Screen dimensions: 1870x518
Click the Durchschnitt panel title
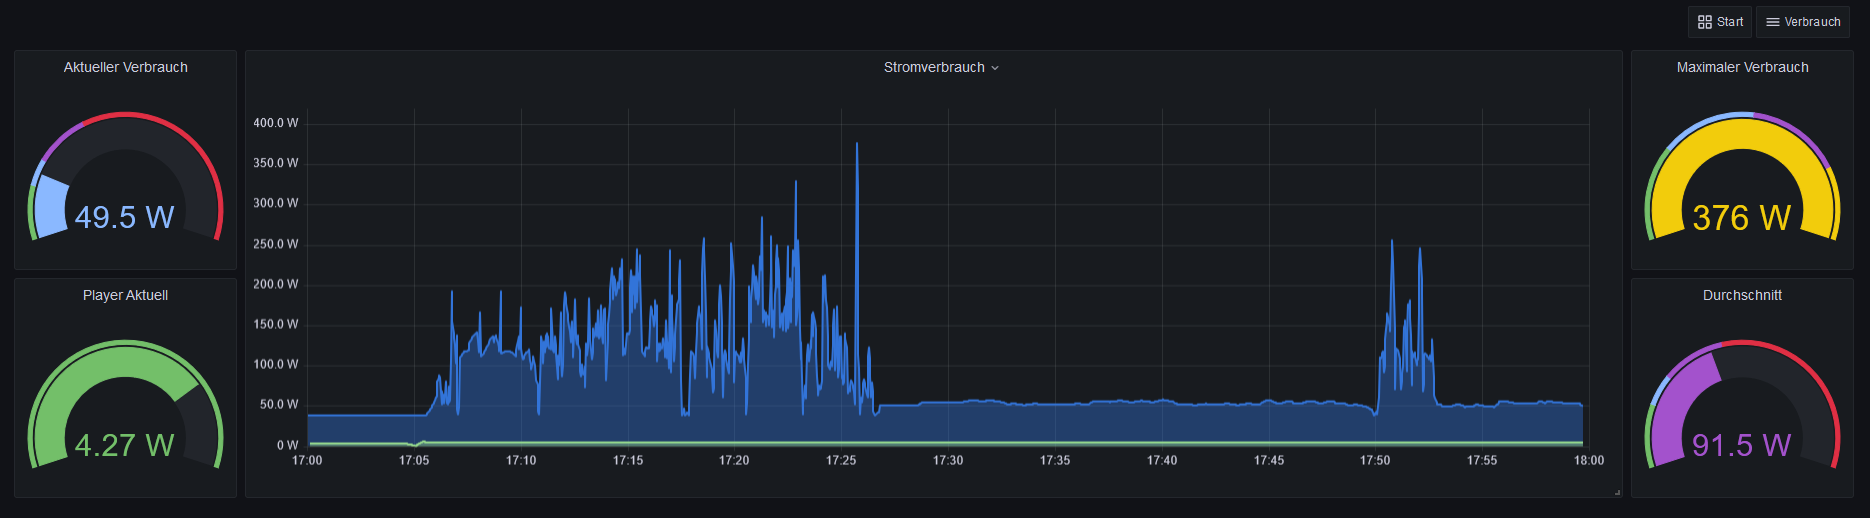[x=1742, y=295]
